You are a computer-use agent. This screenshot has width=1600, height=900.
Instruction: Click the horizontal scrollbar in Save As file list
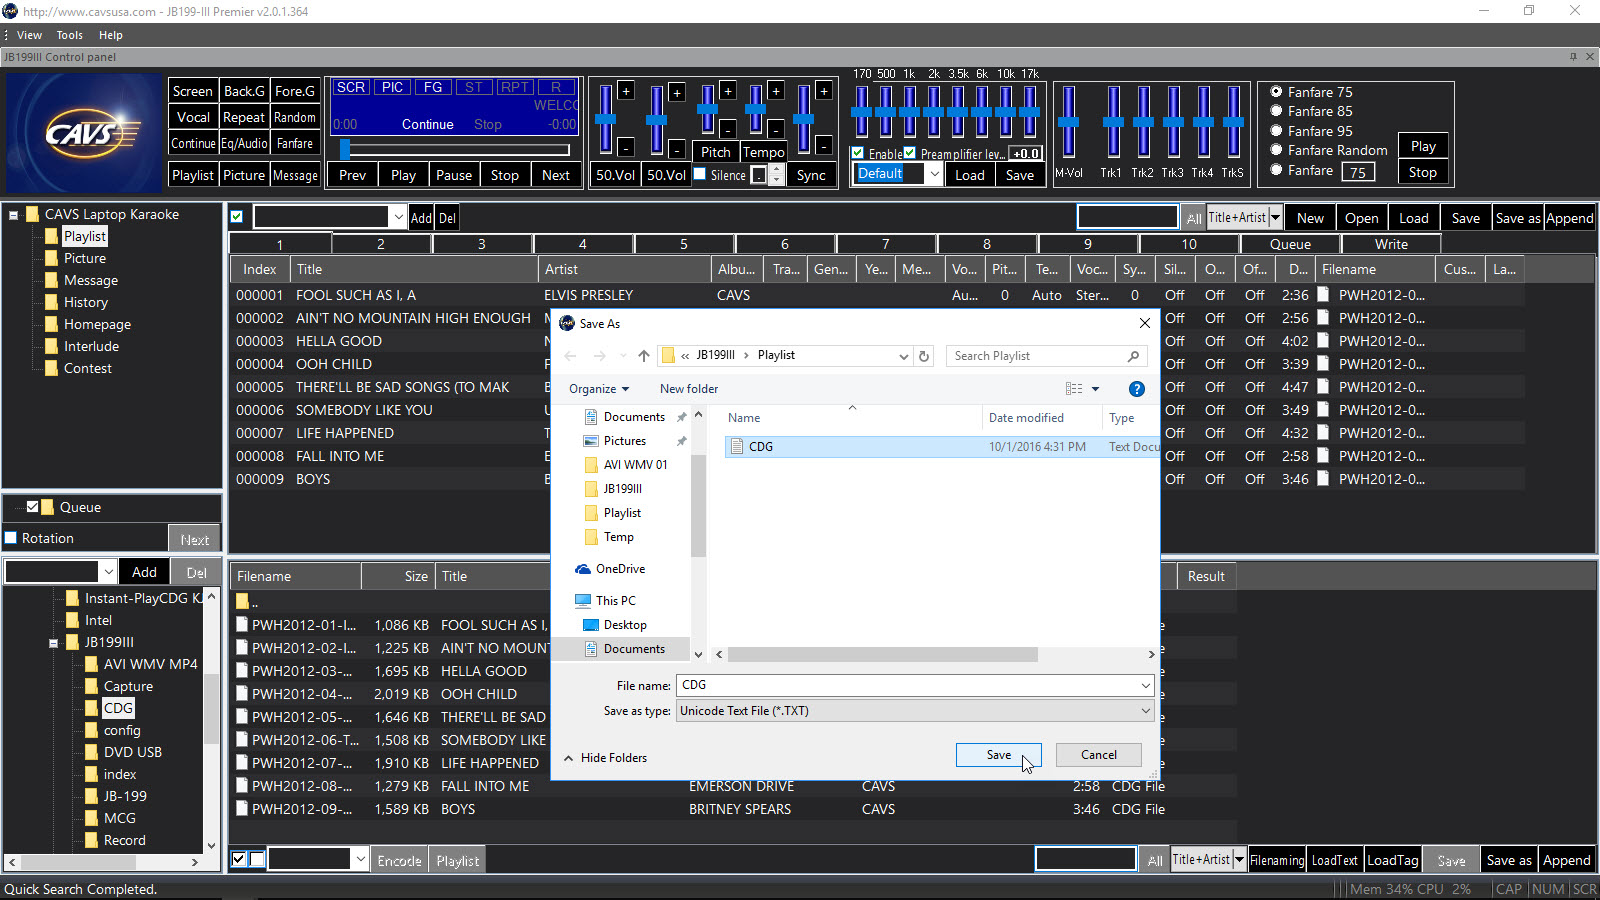point(883,655)
